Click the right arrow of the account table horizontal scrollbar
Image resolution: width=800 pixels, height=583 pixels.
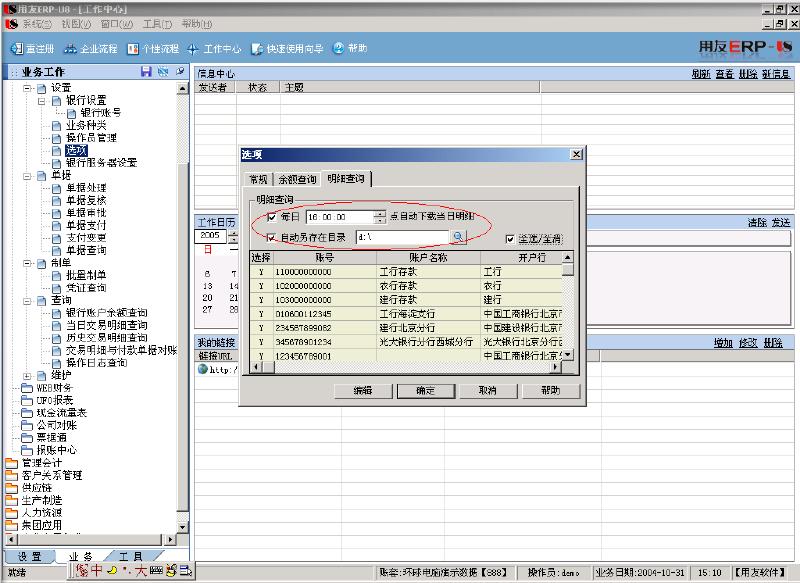(557, 367)
